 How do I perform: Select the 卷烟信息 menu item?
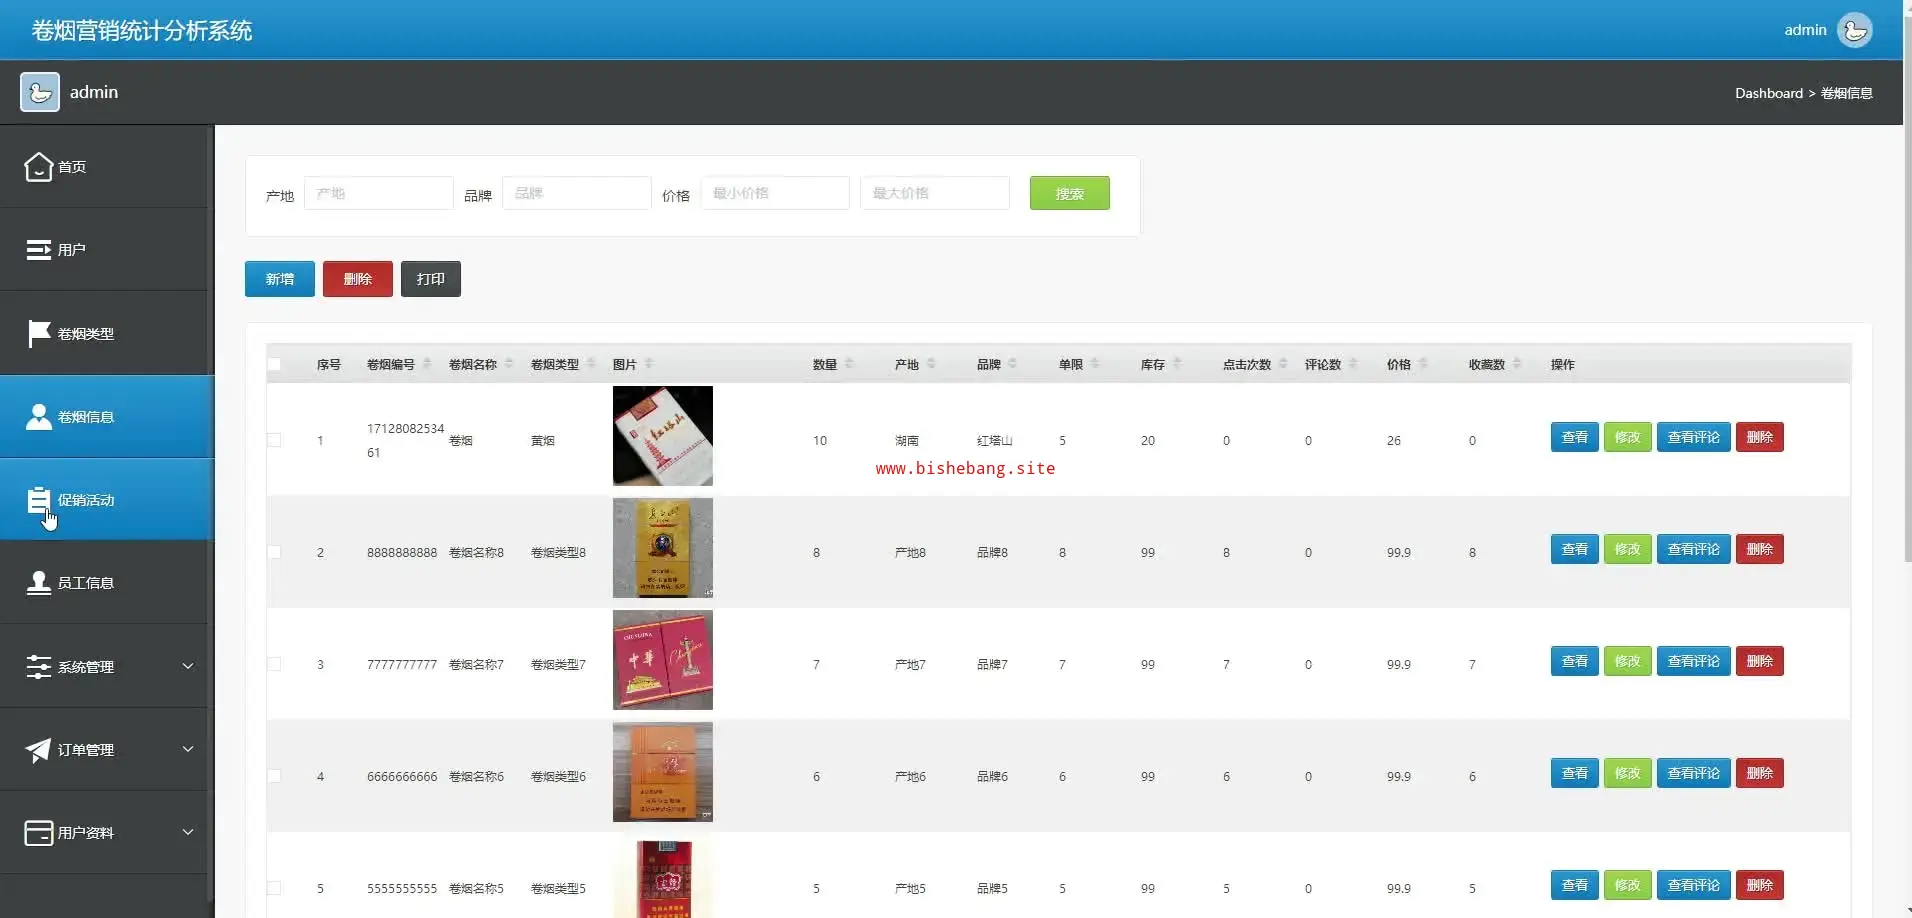(107, 416)
